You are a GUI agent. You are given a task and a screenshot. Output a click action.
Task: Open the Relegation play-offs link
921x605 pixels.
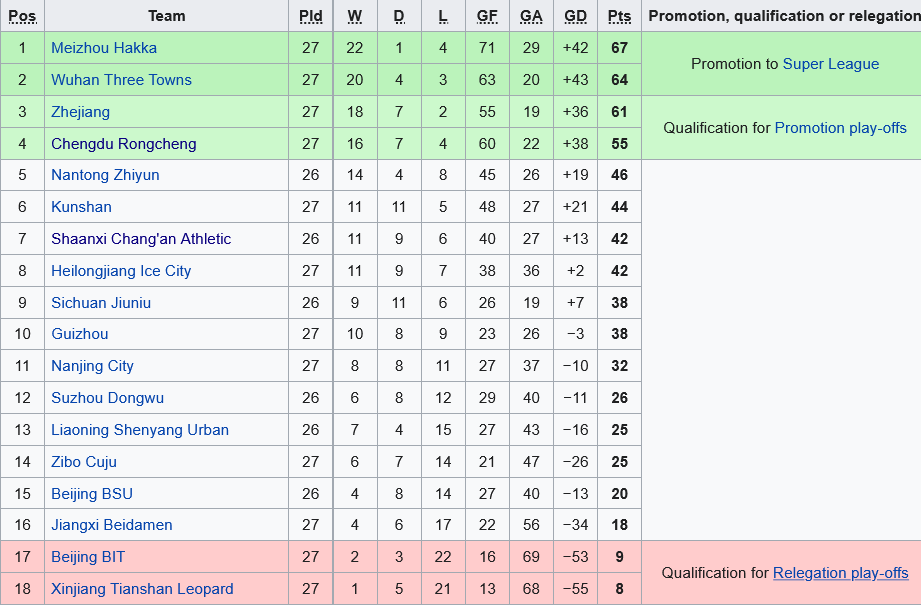click(x=840, y=573)
